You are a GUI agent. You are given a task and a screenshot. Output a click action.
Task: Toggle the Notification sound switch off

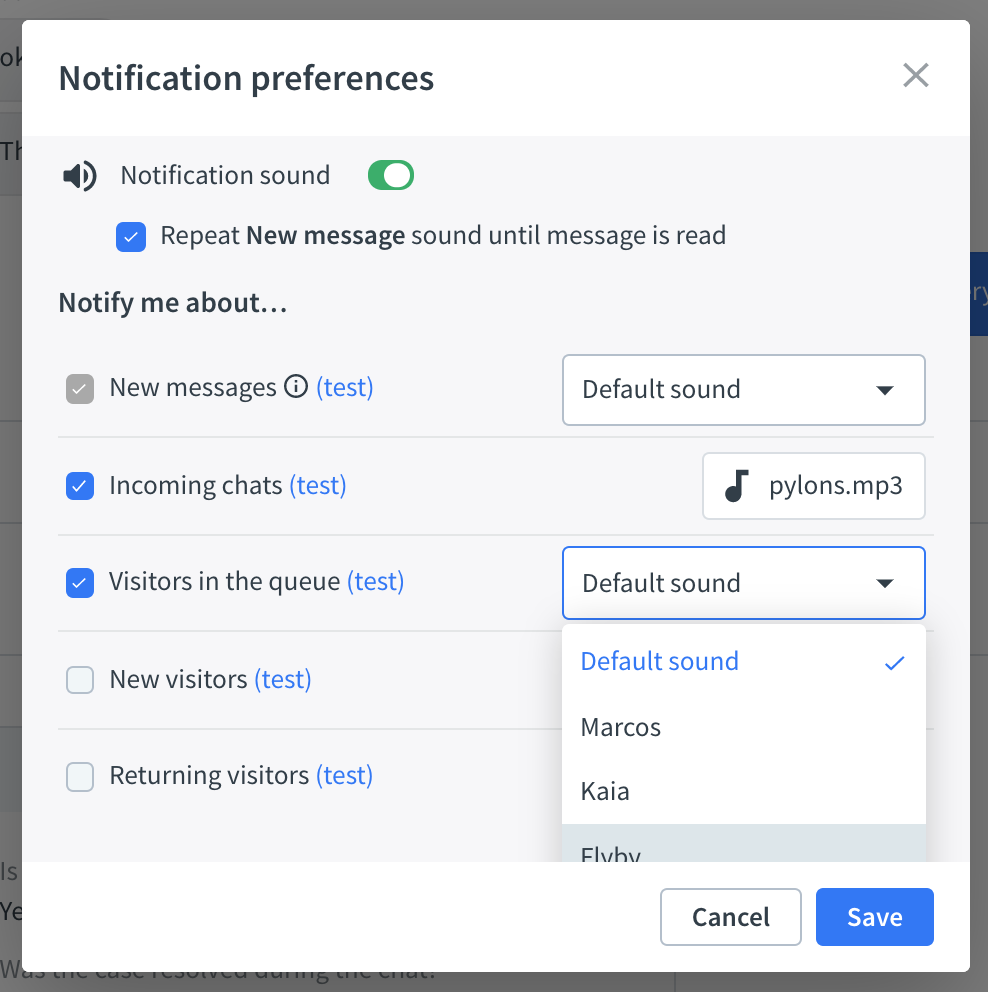(x=390, y=175)
